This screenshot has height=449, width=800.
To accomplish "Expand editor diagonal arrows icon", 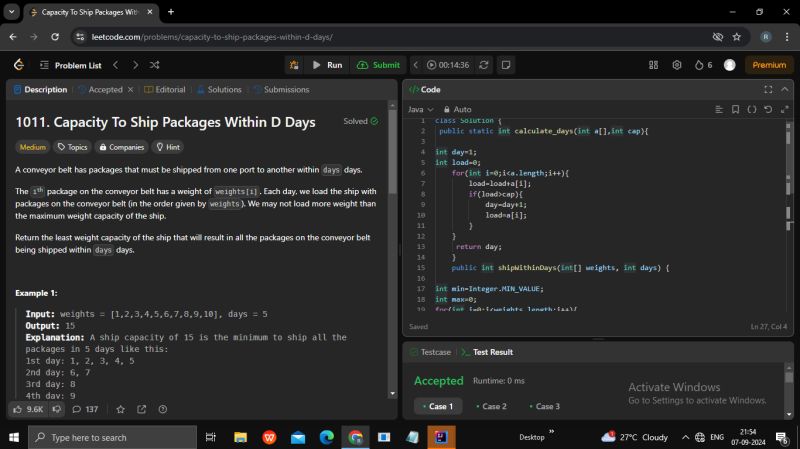I will (x=785, y=109).
